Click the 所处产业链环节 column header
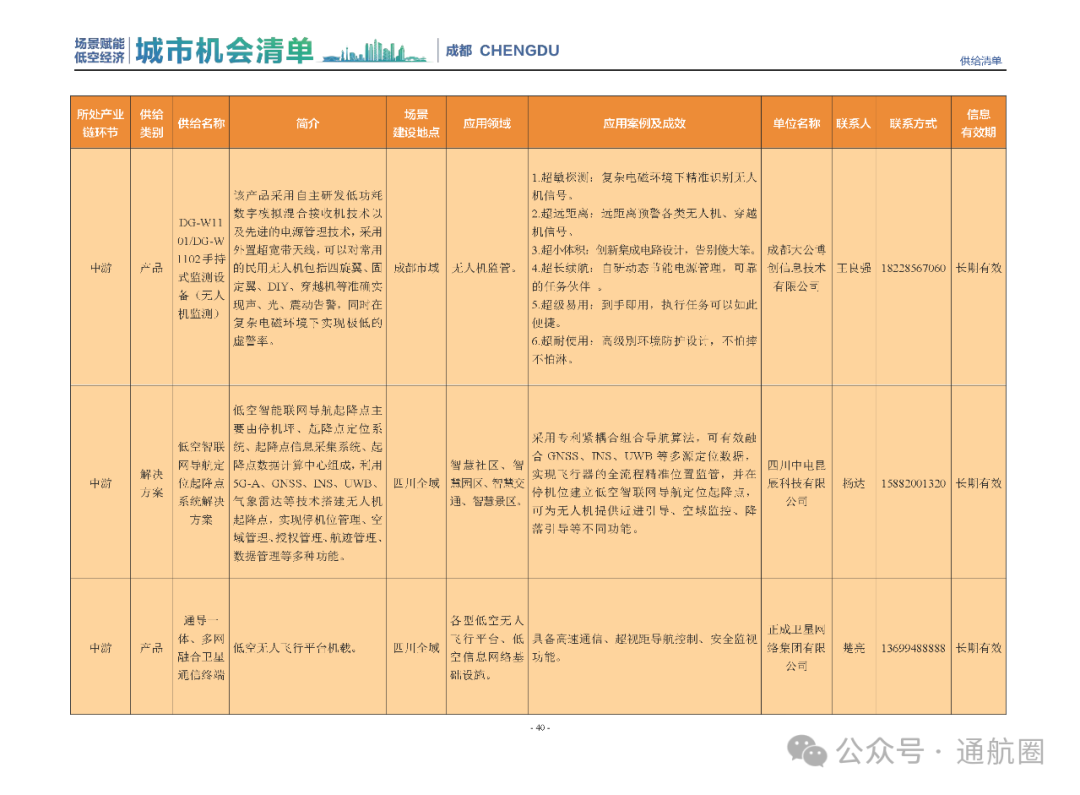1080x795 pixels. tap(101, 123)
